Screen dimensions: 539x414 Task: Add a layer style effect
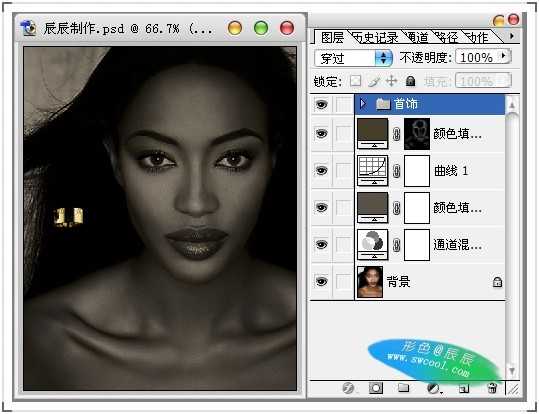click(348, 389)
